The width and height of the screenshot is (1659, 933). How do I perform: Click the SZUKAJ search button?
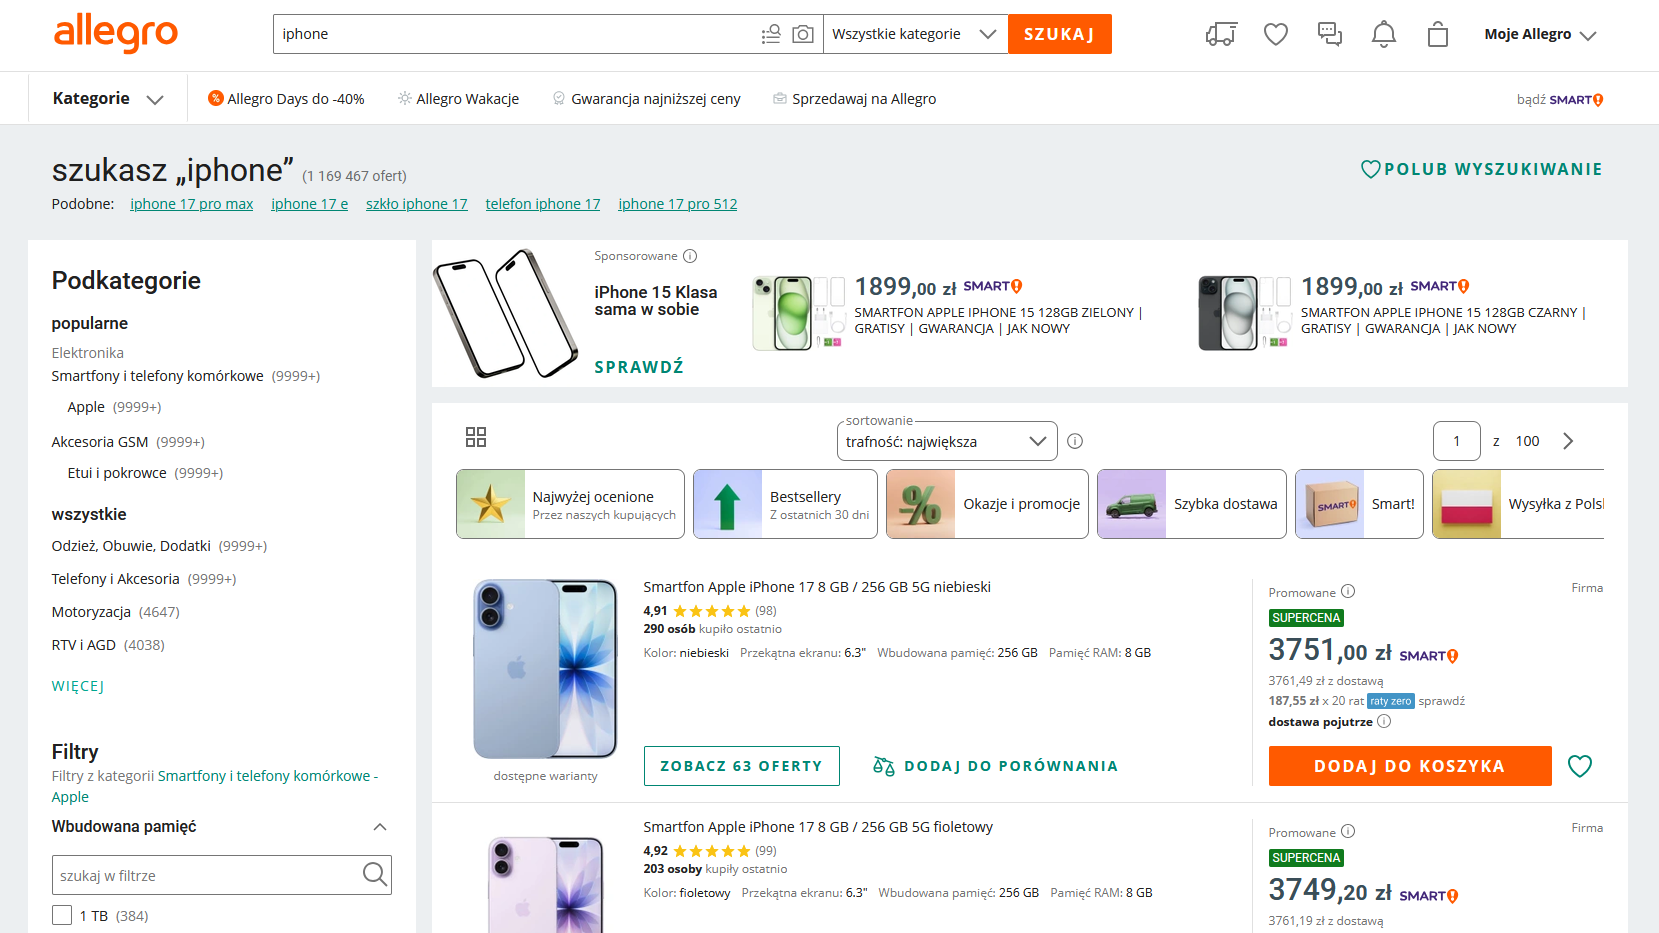1060,34
